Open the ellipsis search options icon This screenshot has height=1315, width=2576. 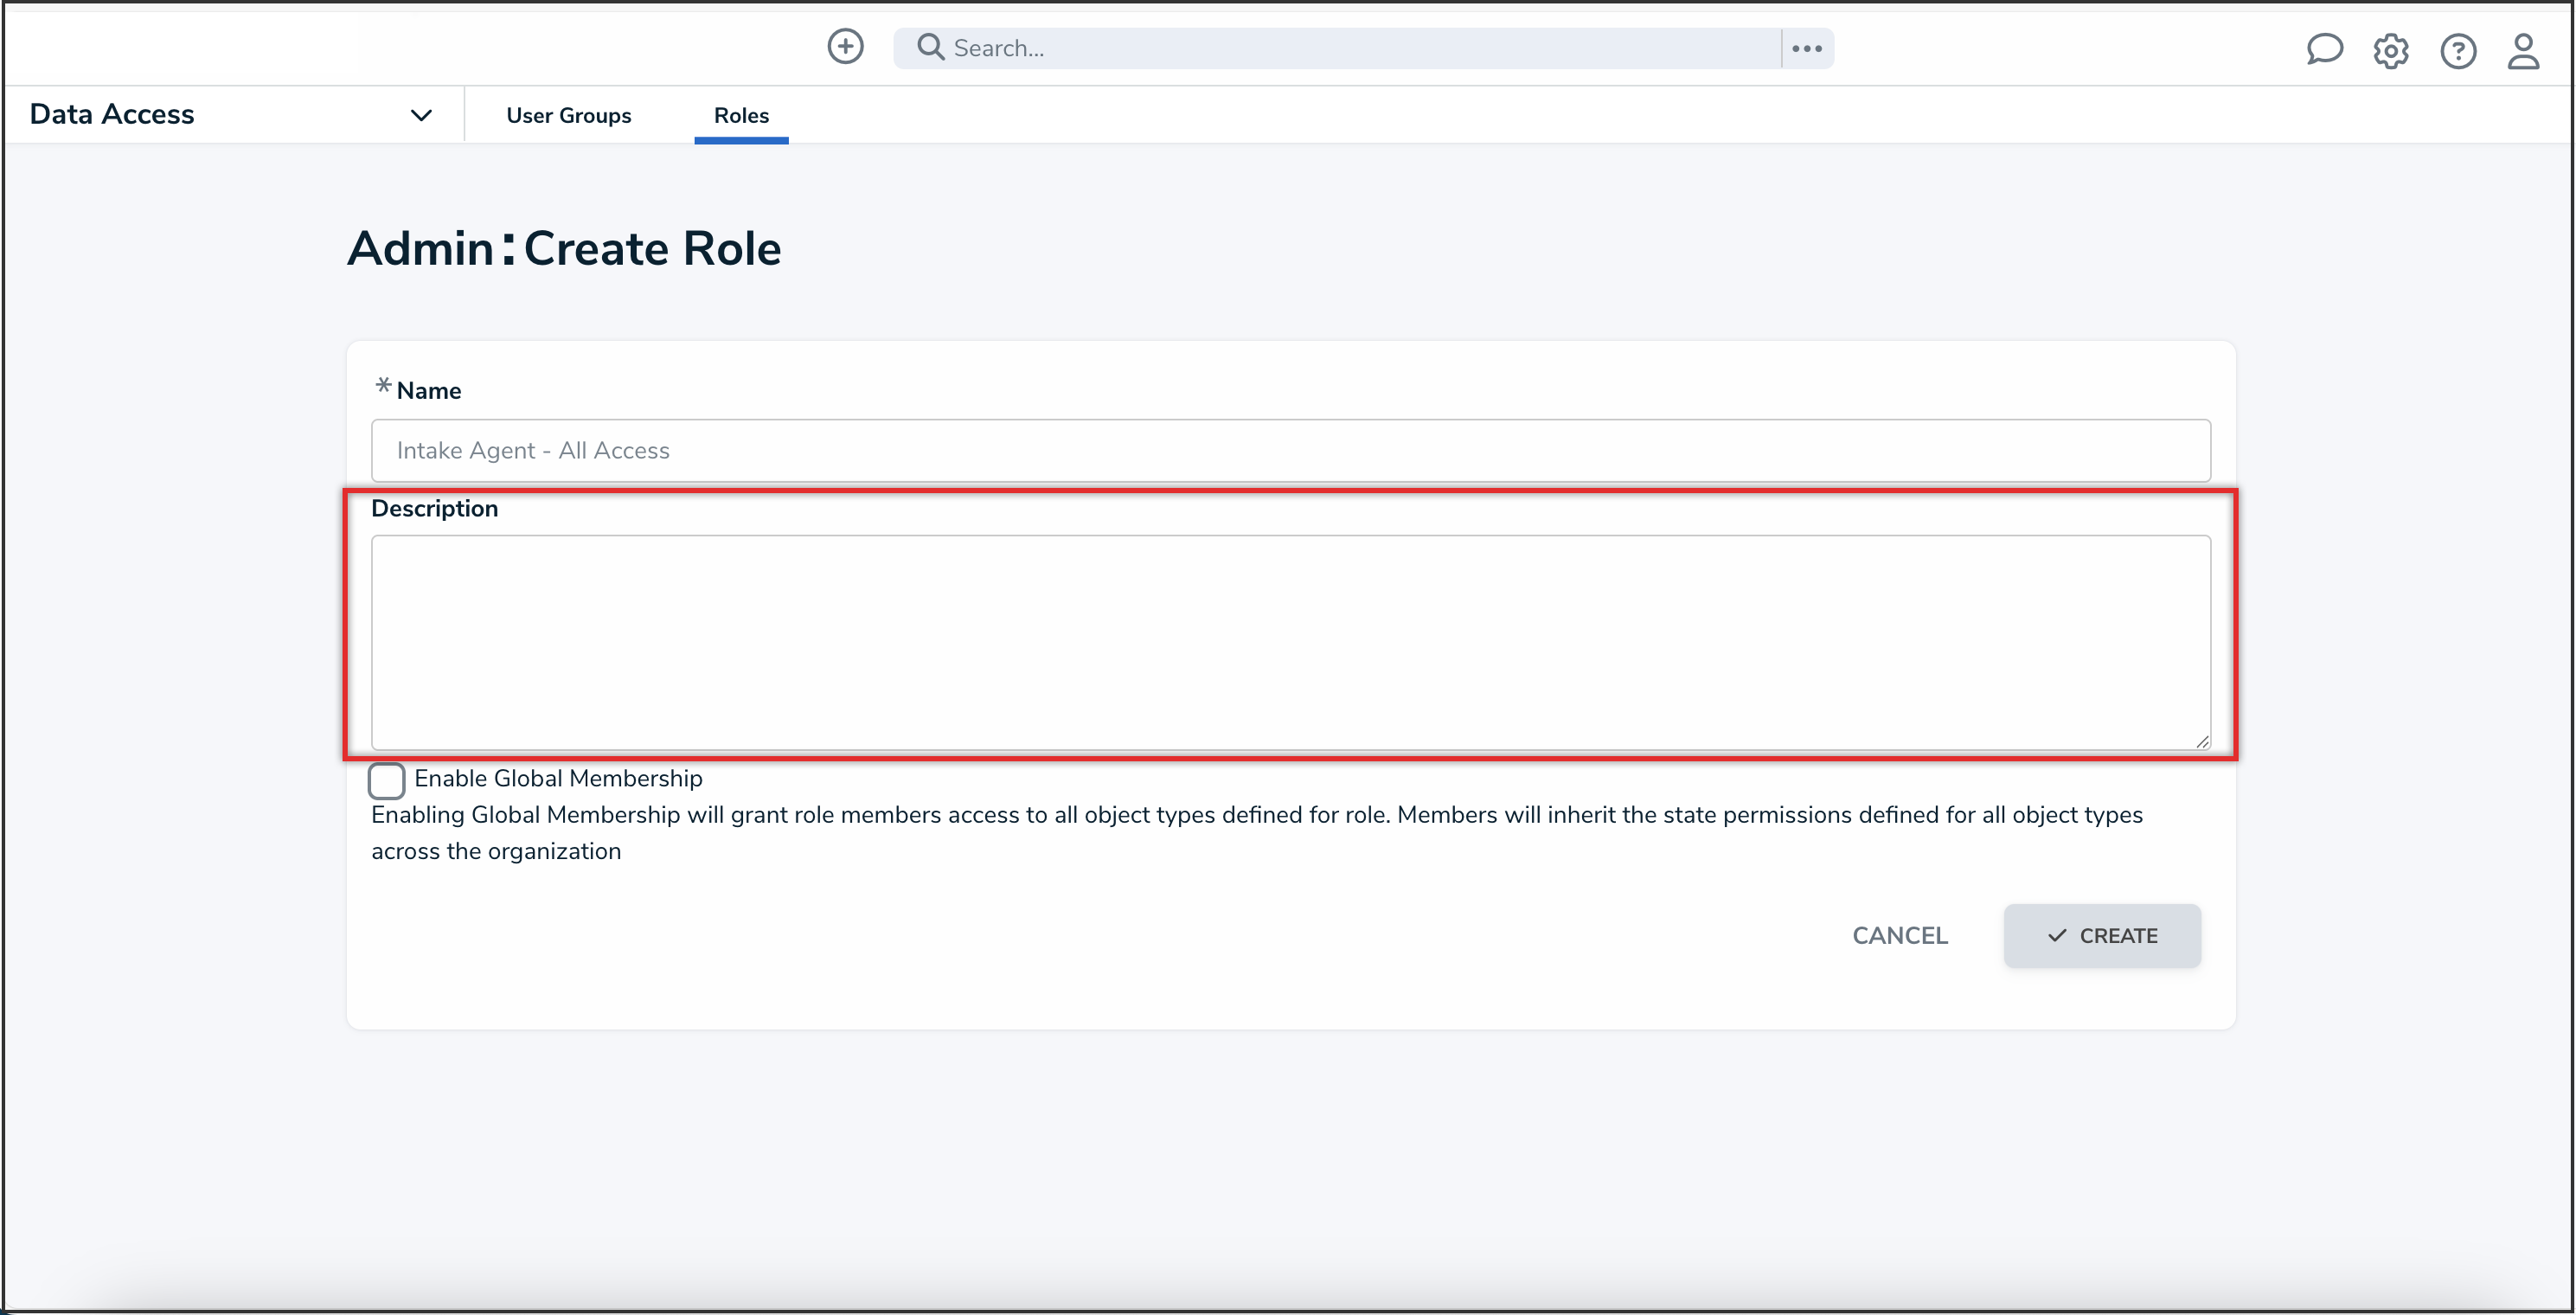(1806, 47)
